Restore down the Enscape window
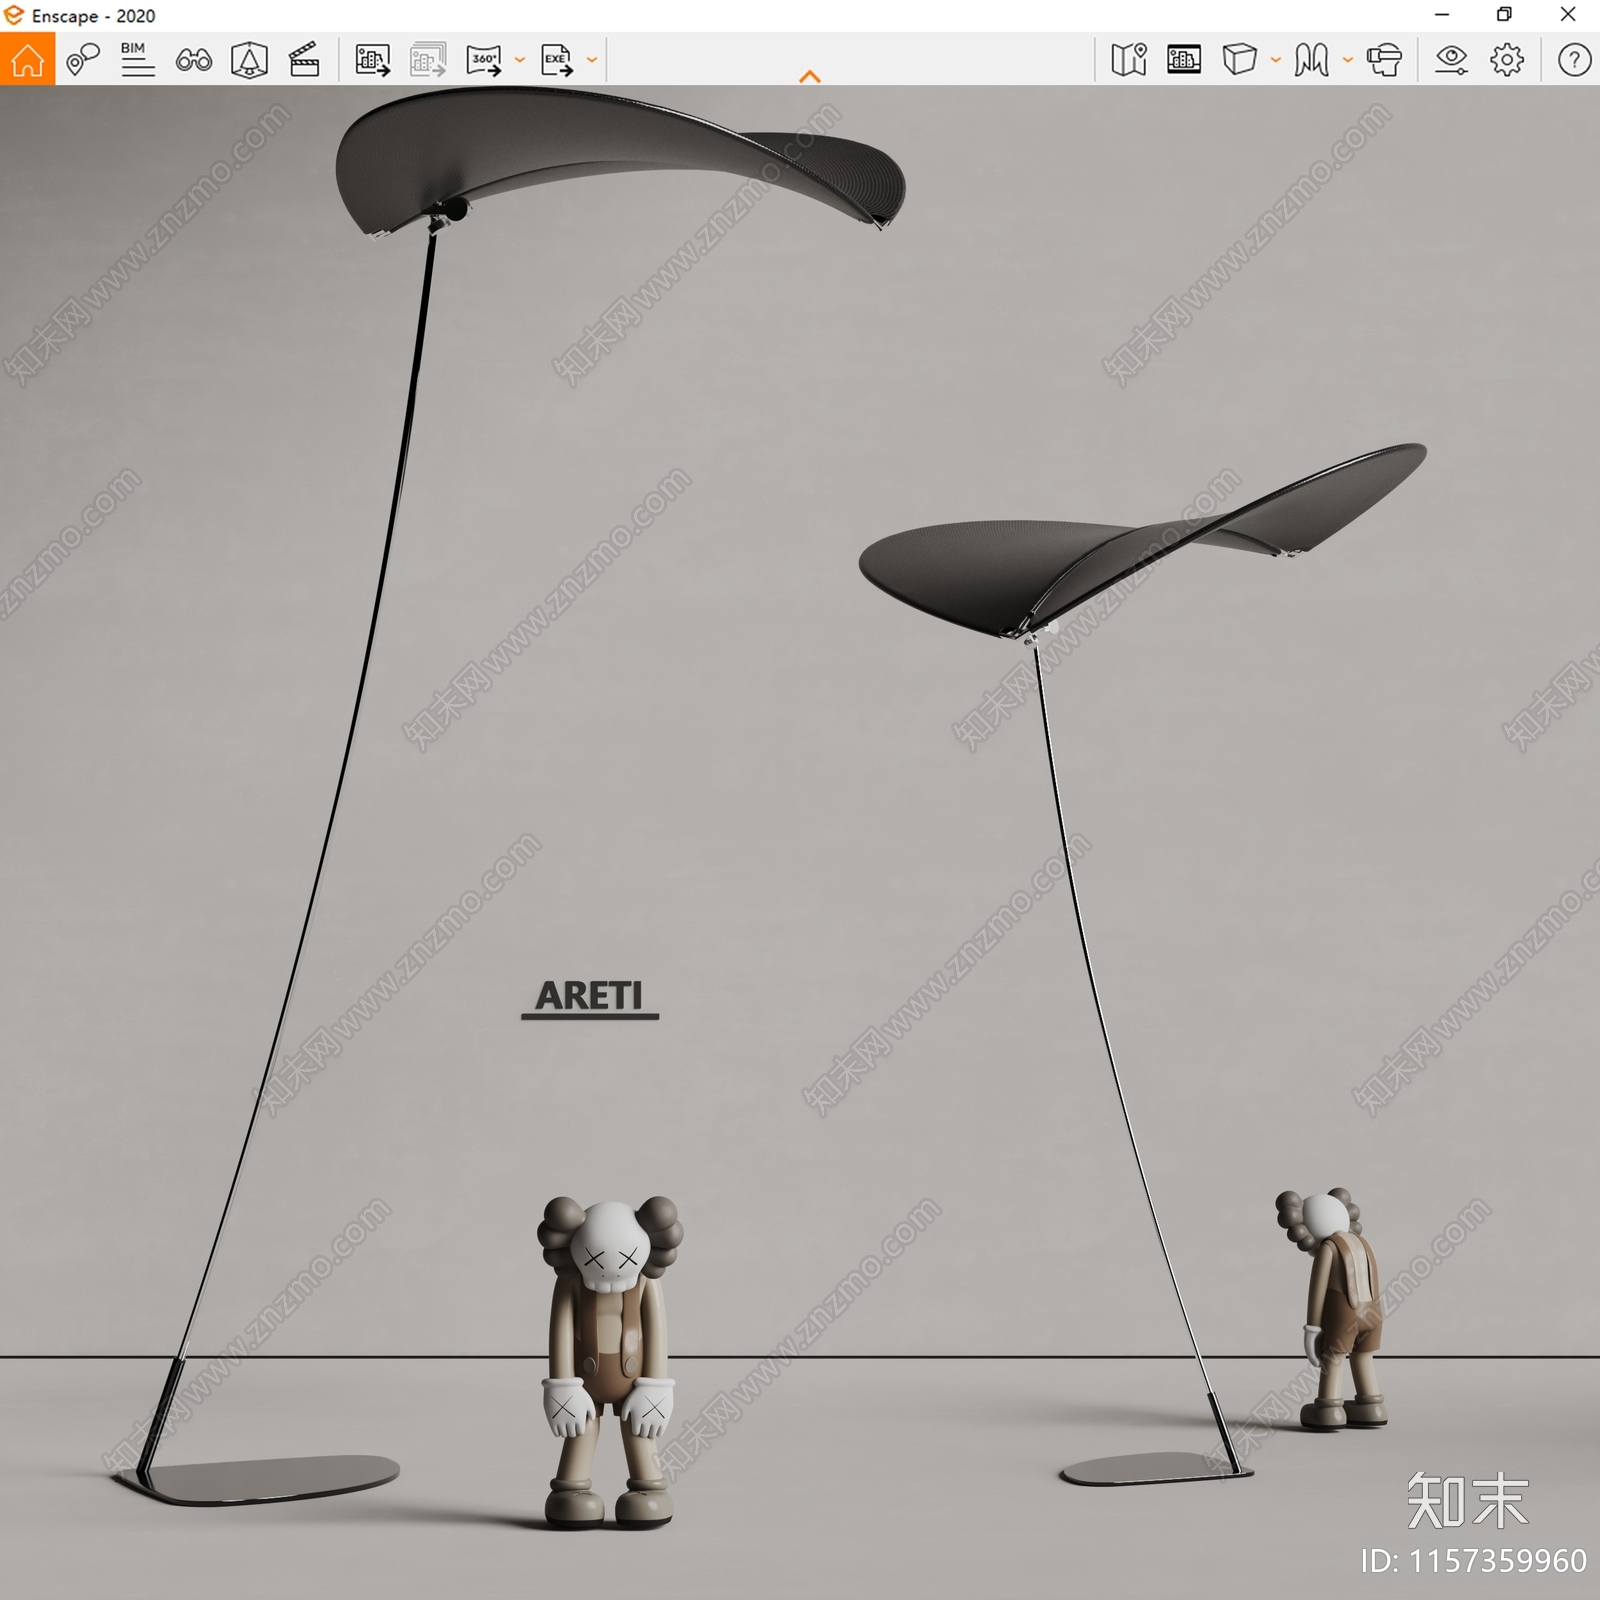This screenshot has width=1600, height=1600. pos(1504,15)
